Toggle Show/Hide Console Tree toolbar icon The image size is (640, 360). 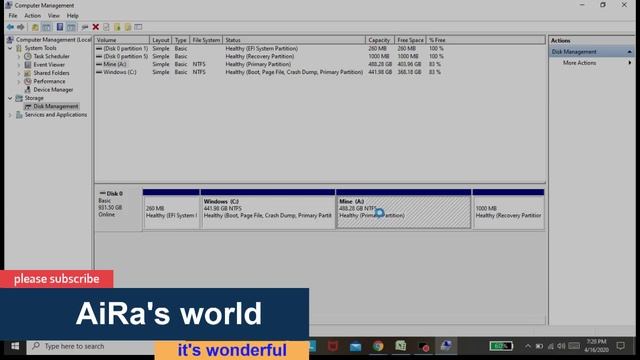[47, 27]
